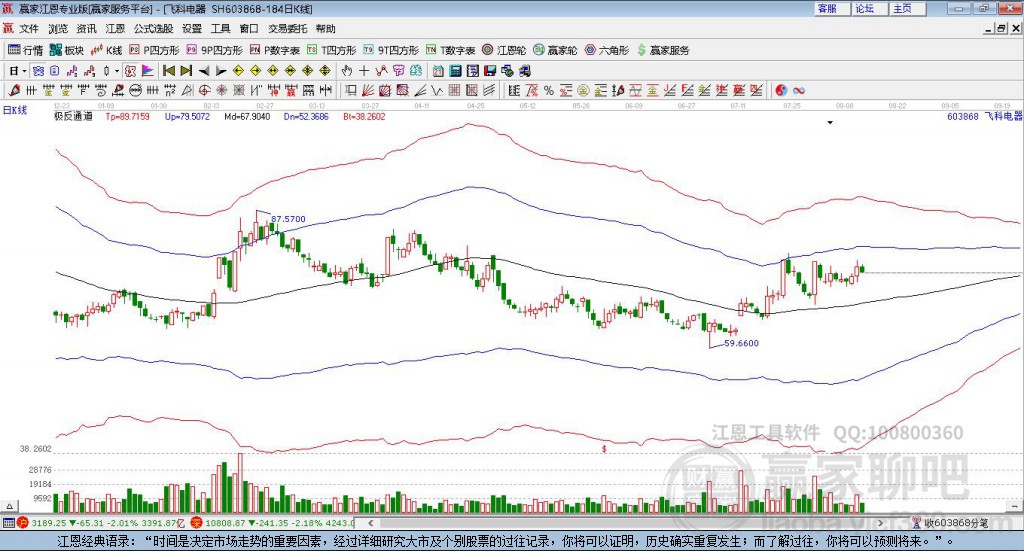Open the 行情 market quotes view
Viewport: 1024px width, 551px height.
pos(25,50)
